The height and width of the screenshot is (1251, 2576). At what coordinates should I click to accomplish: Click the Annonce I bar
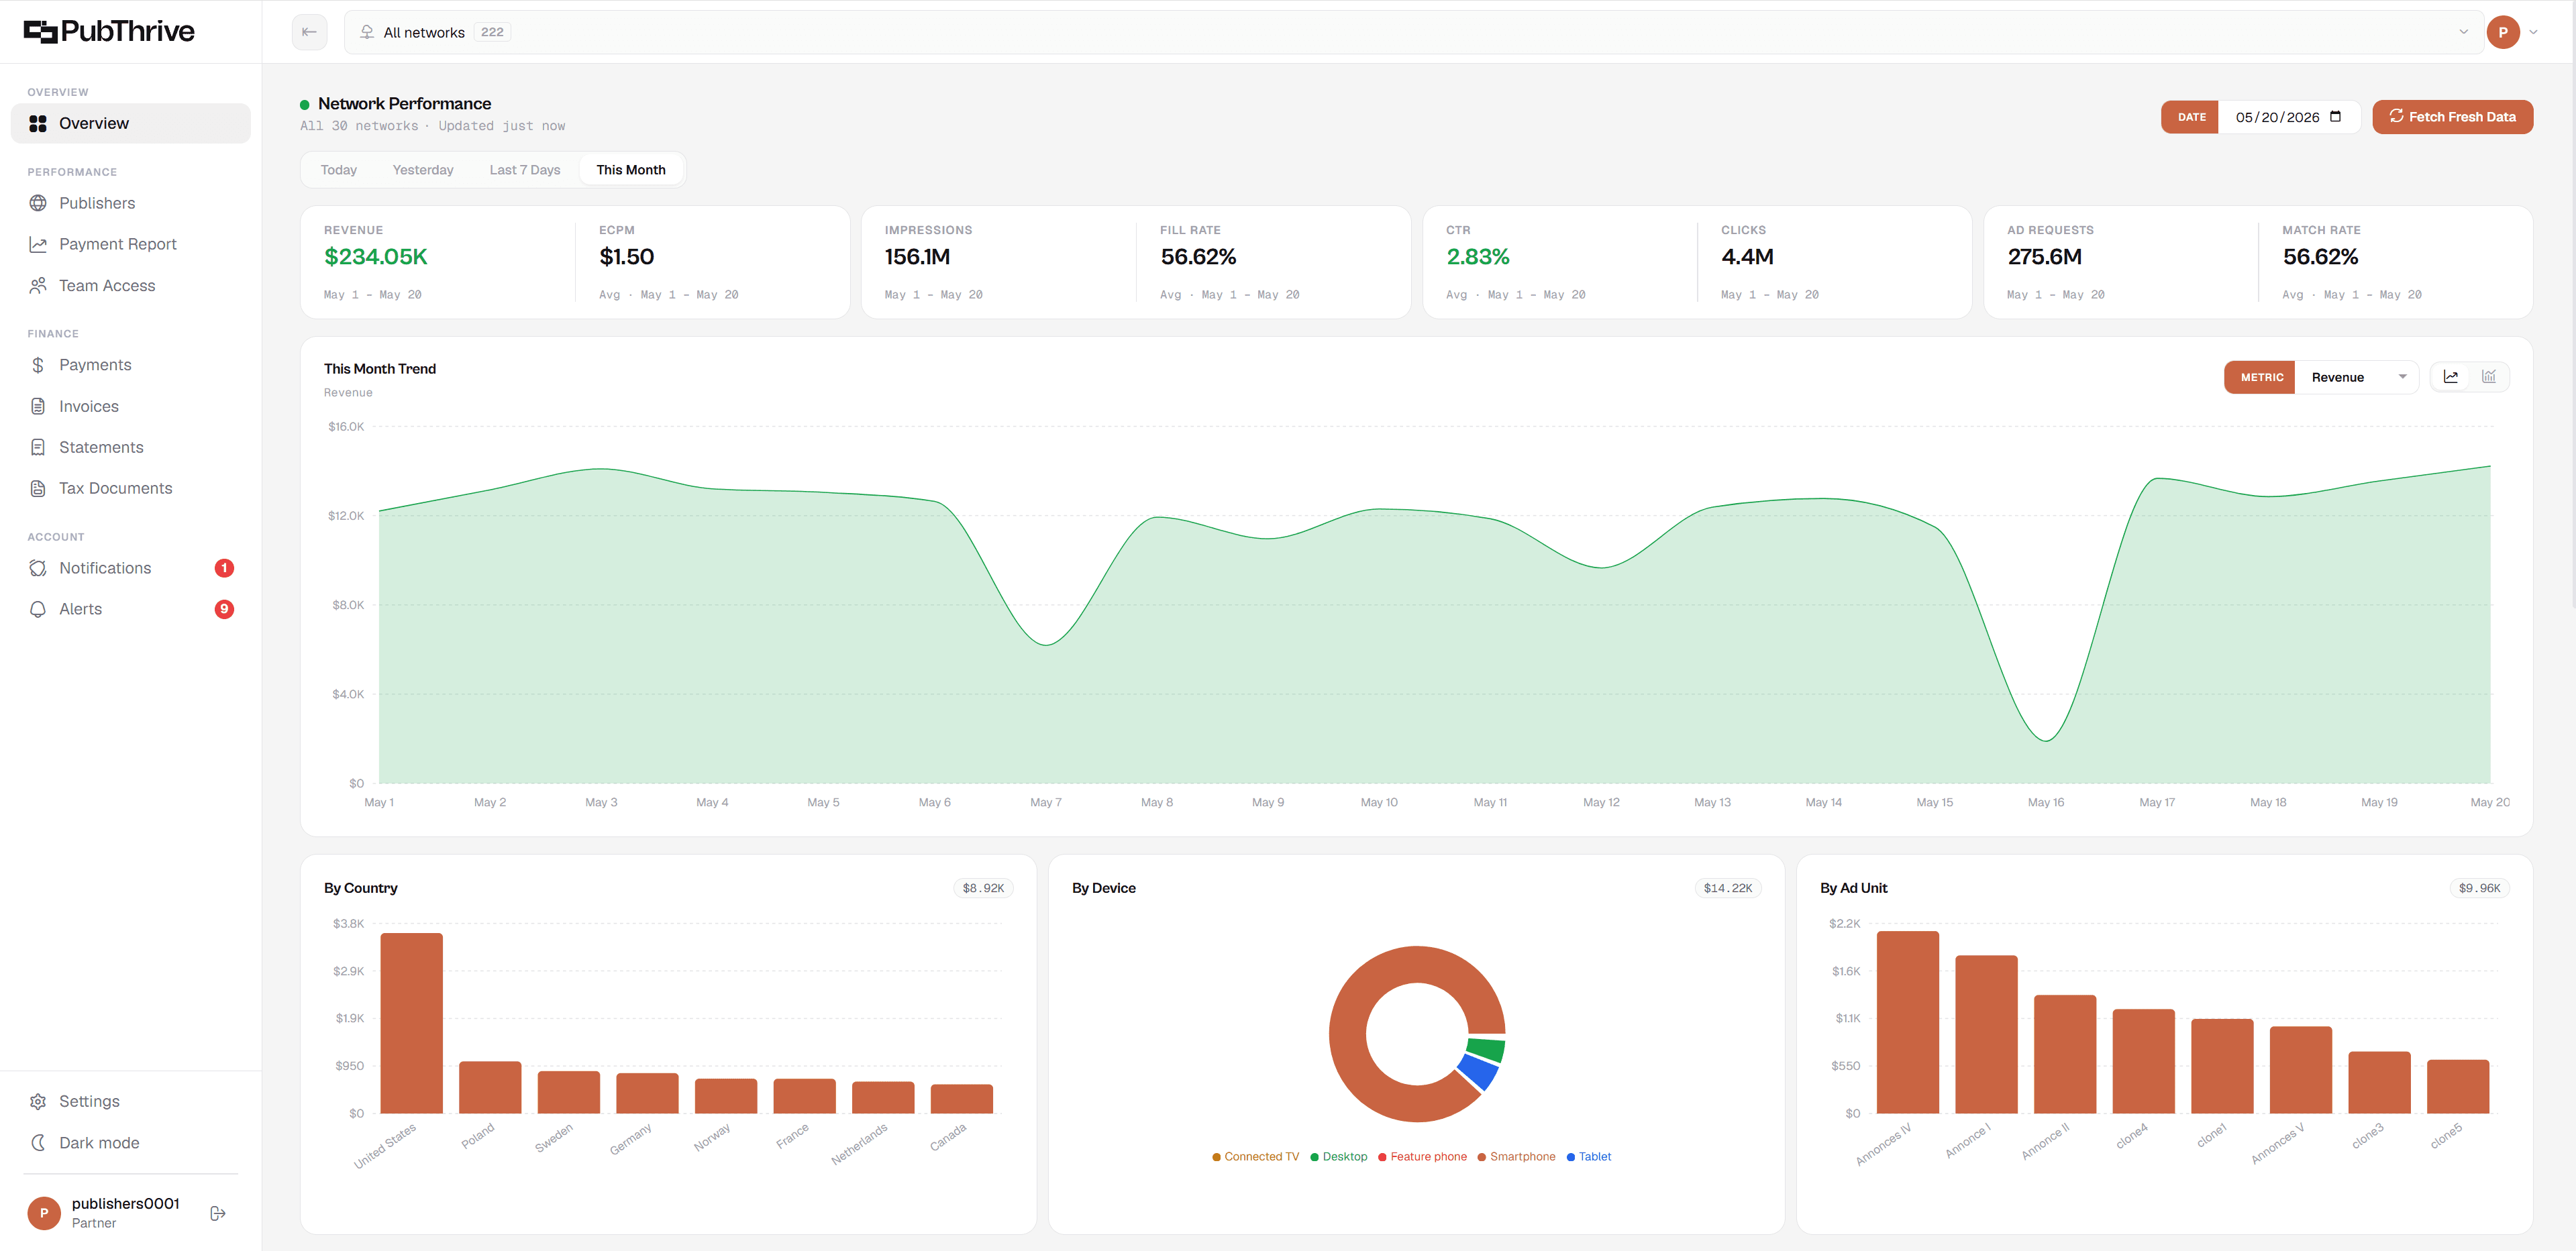tap(1986, 1034)
